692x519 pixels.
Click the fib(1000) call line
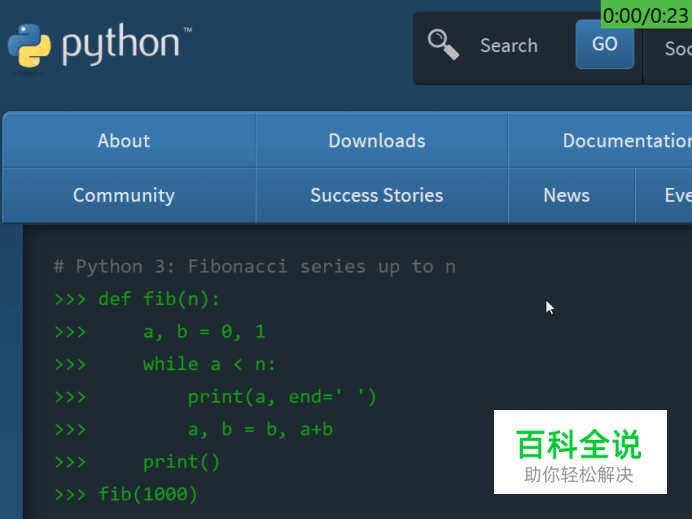click(x=148, y=494)
